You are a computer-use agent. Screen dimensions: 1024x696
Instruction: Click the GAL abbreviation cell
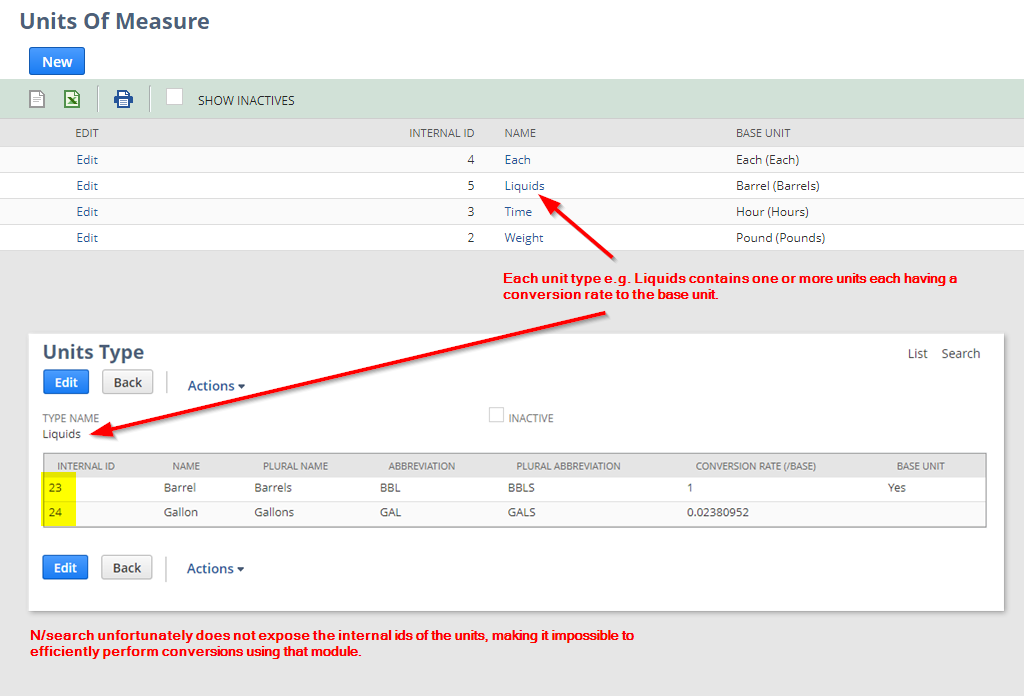click(391, 513)
